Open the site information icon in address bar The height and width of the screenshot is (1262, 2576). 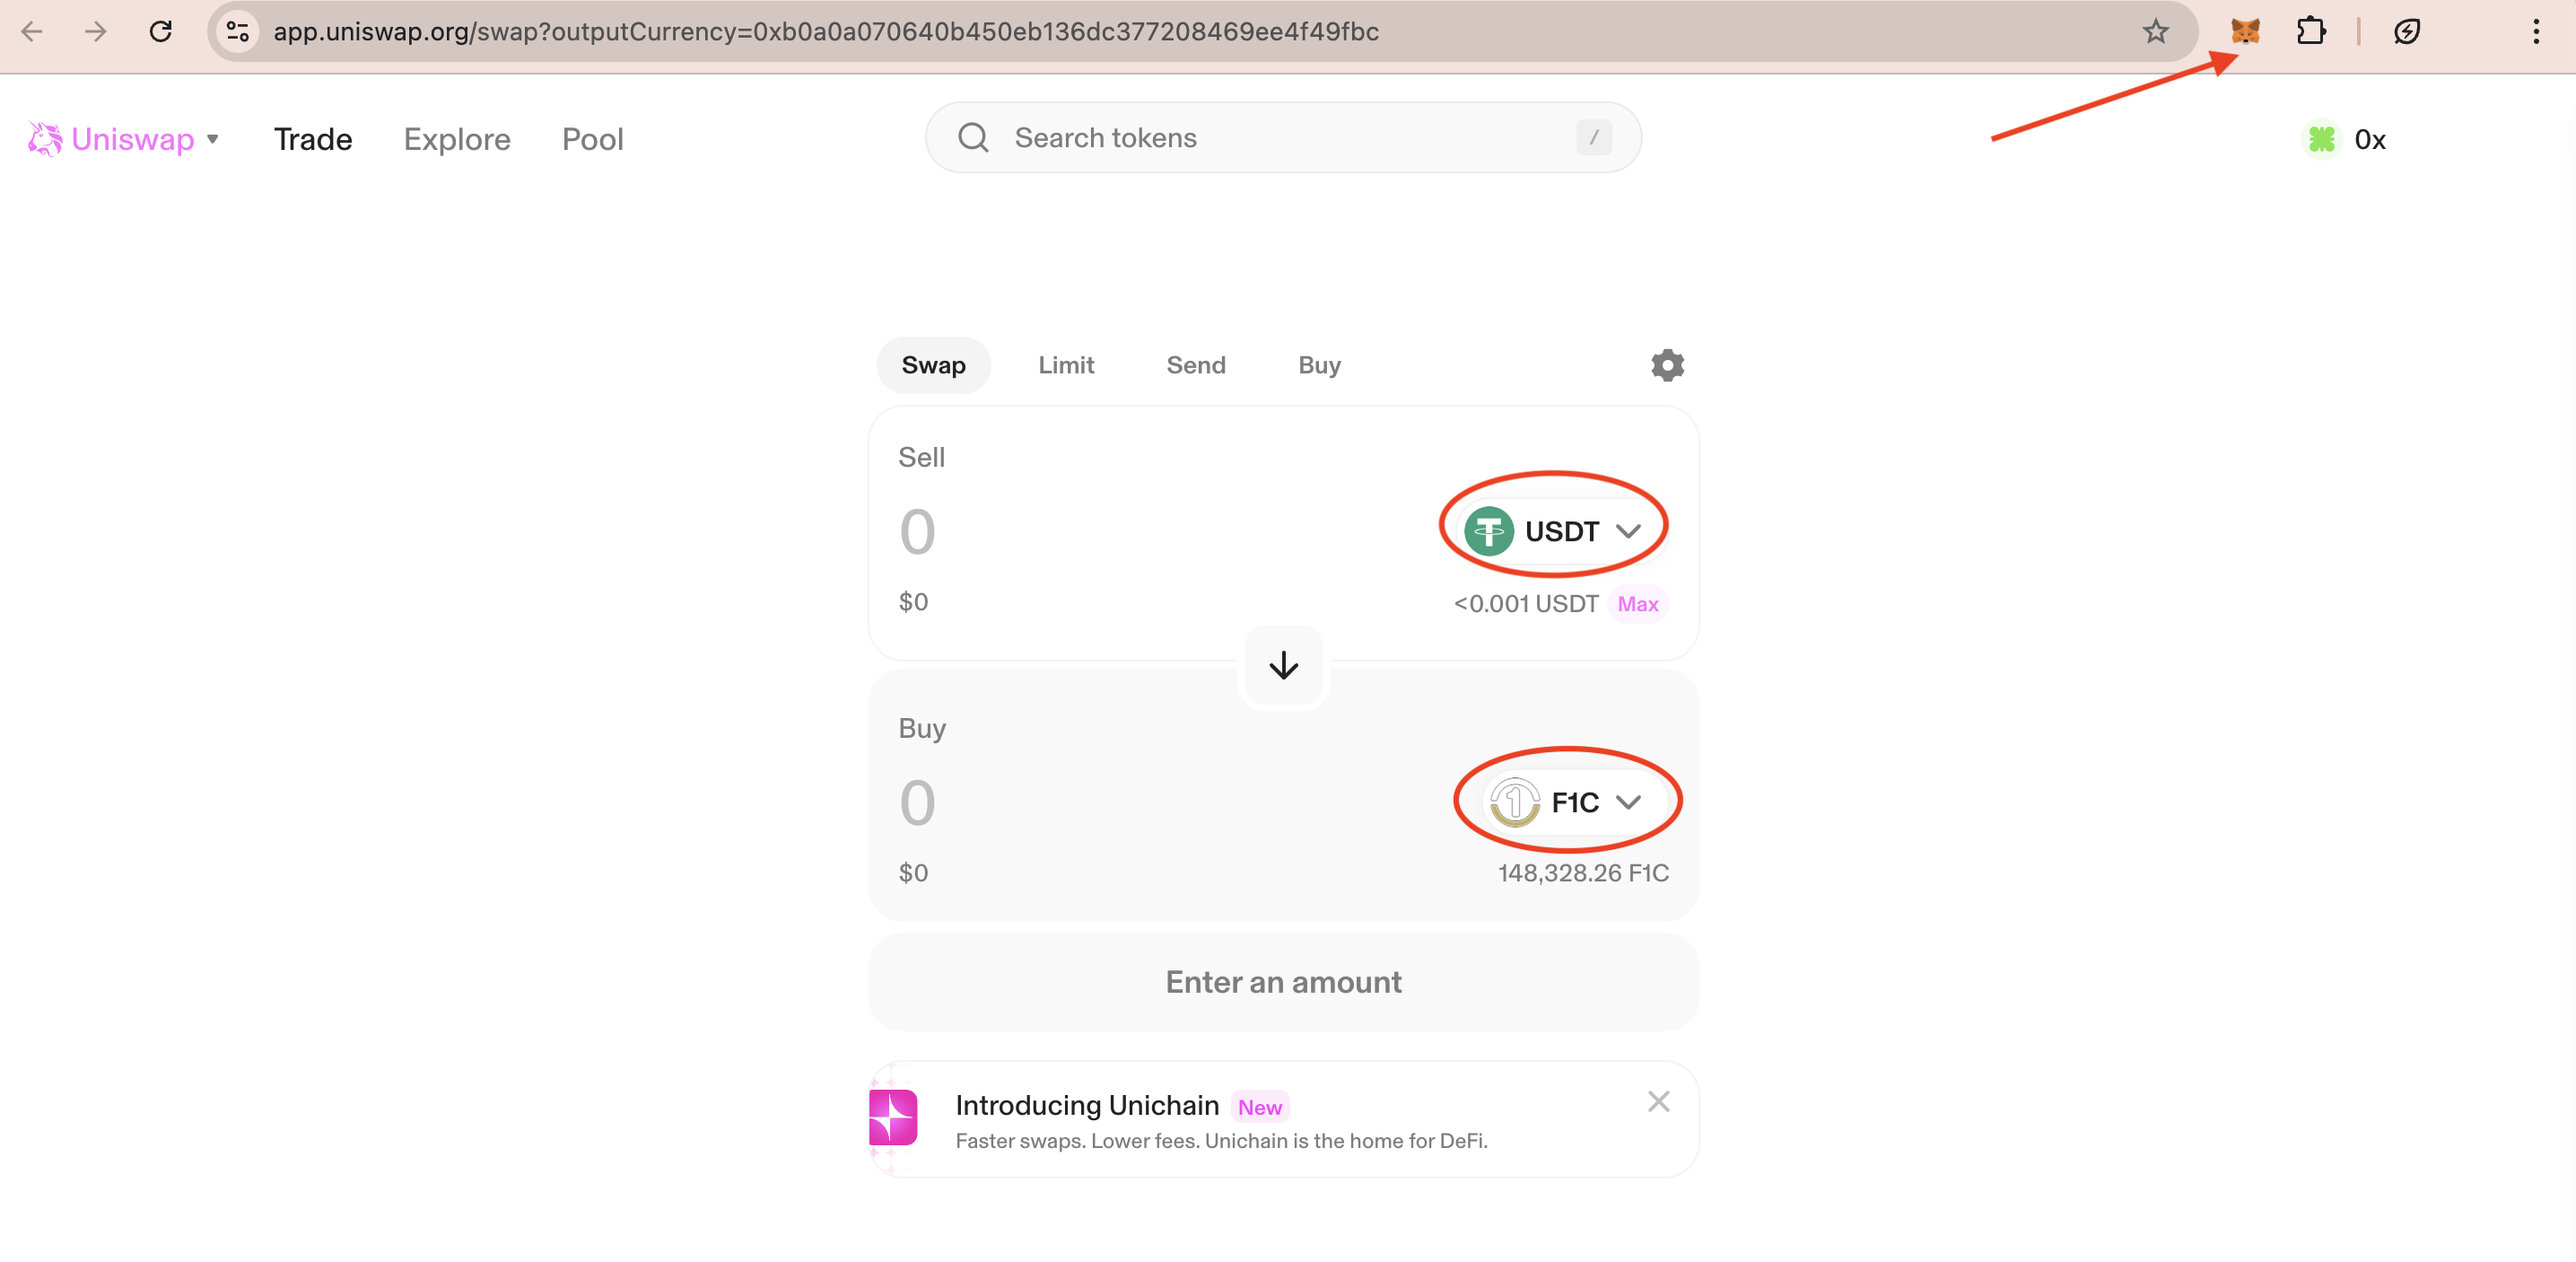(x=238, y=32)
